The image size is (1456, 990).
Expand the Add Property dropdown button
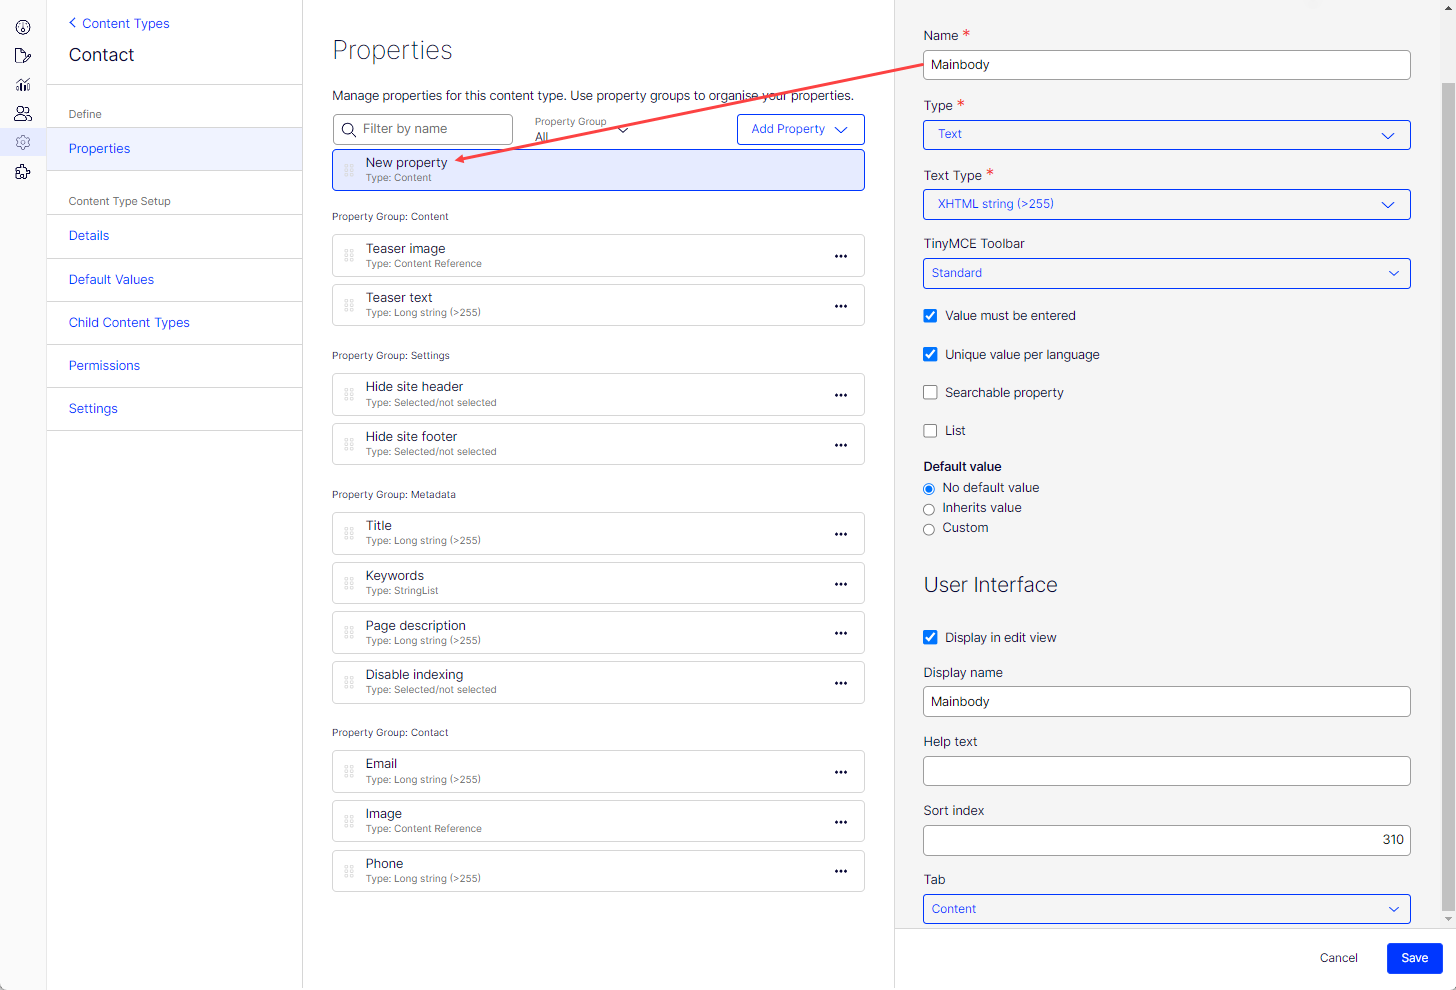tap(800, 129)
